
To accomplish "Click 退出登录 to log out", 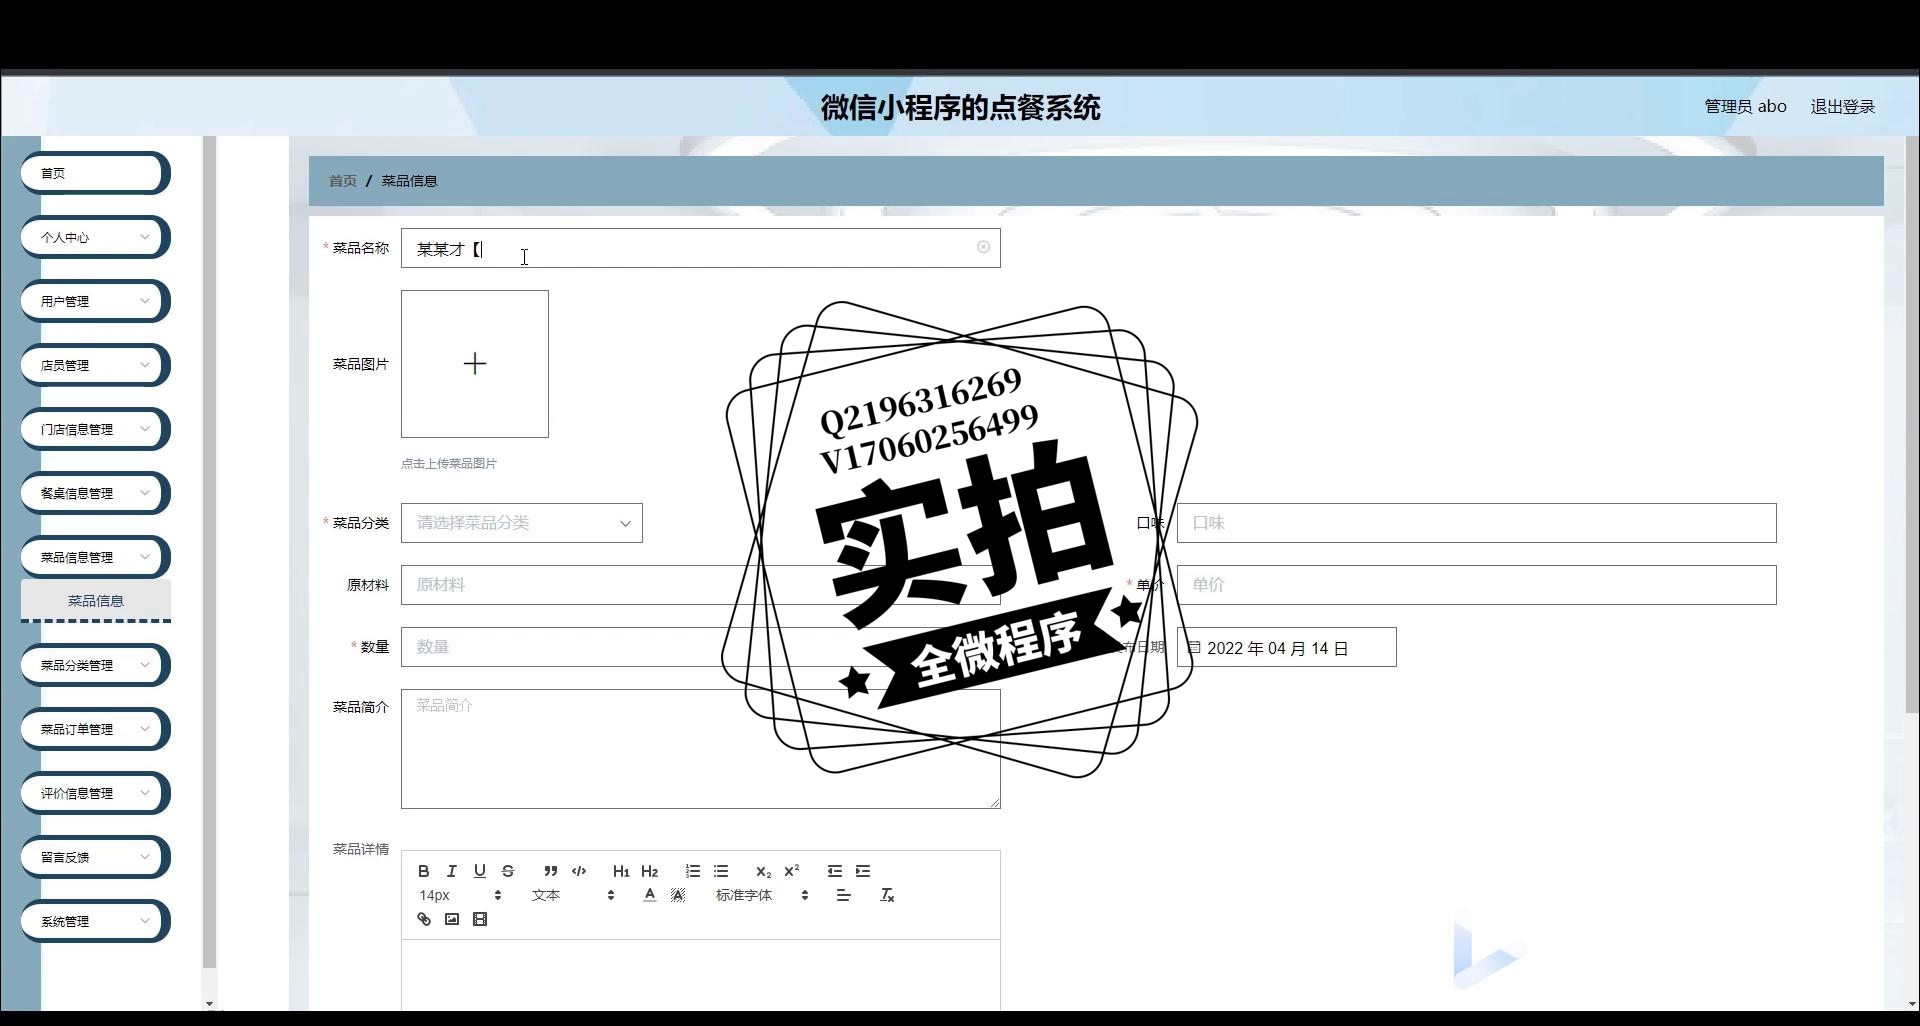I will coord(1842,106).
